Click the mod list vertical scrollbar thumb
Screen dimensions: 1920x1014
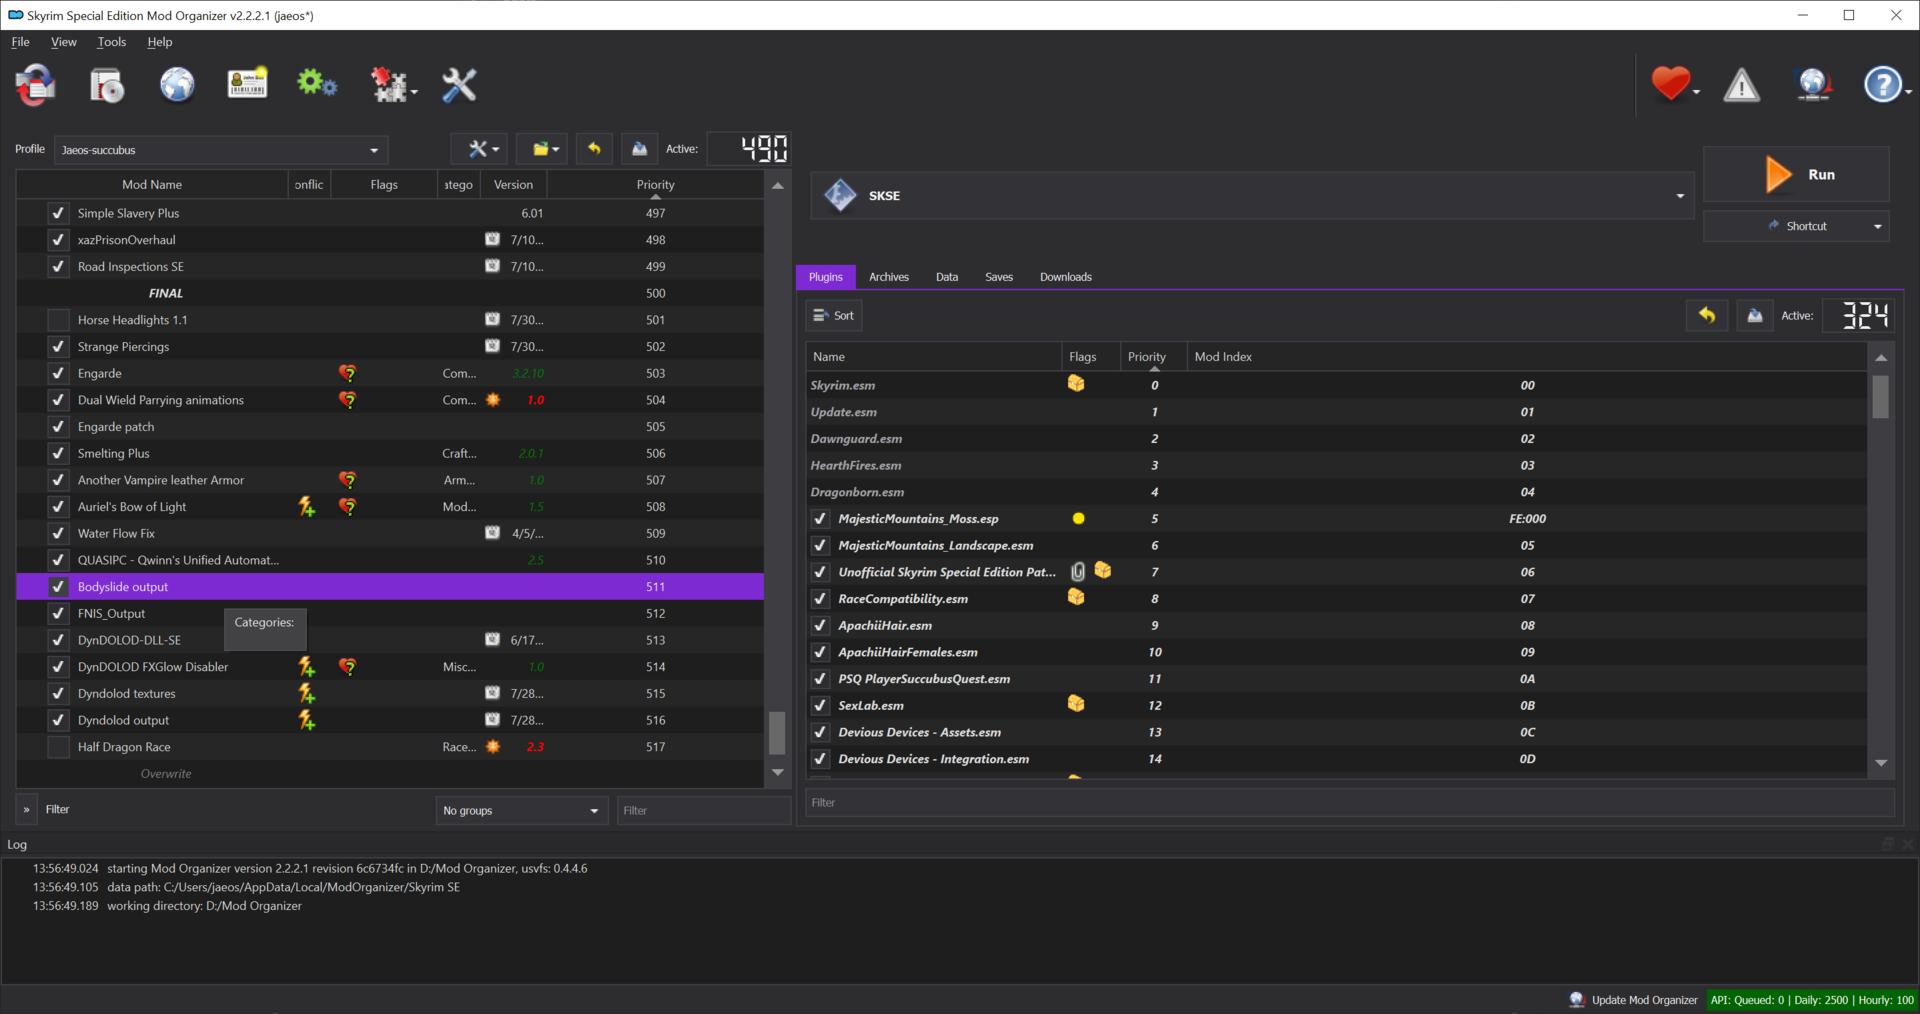(x=777, y=733)
